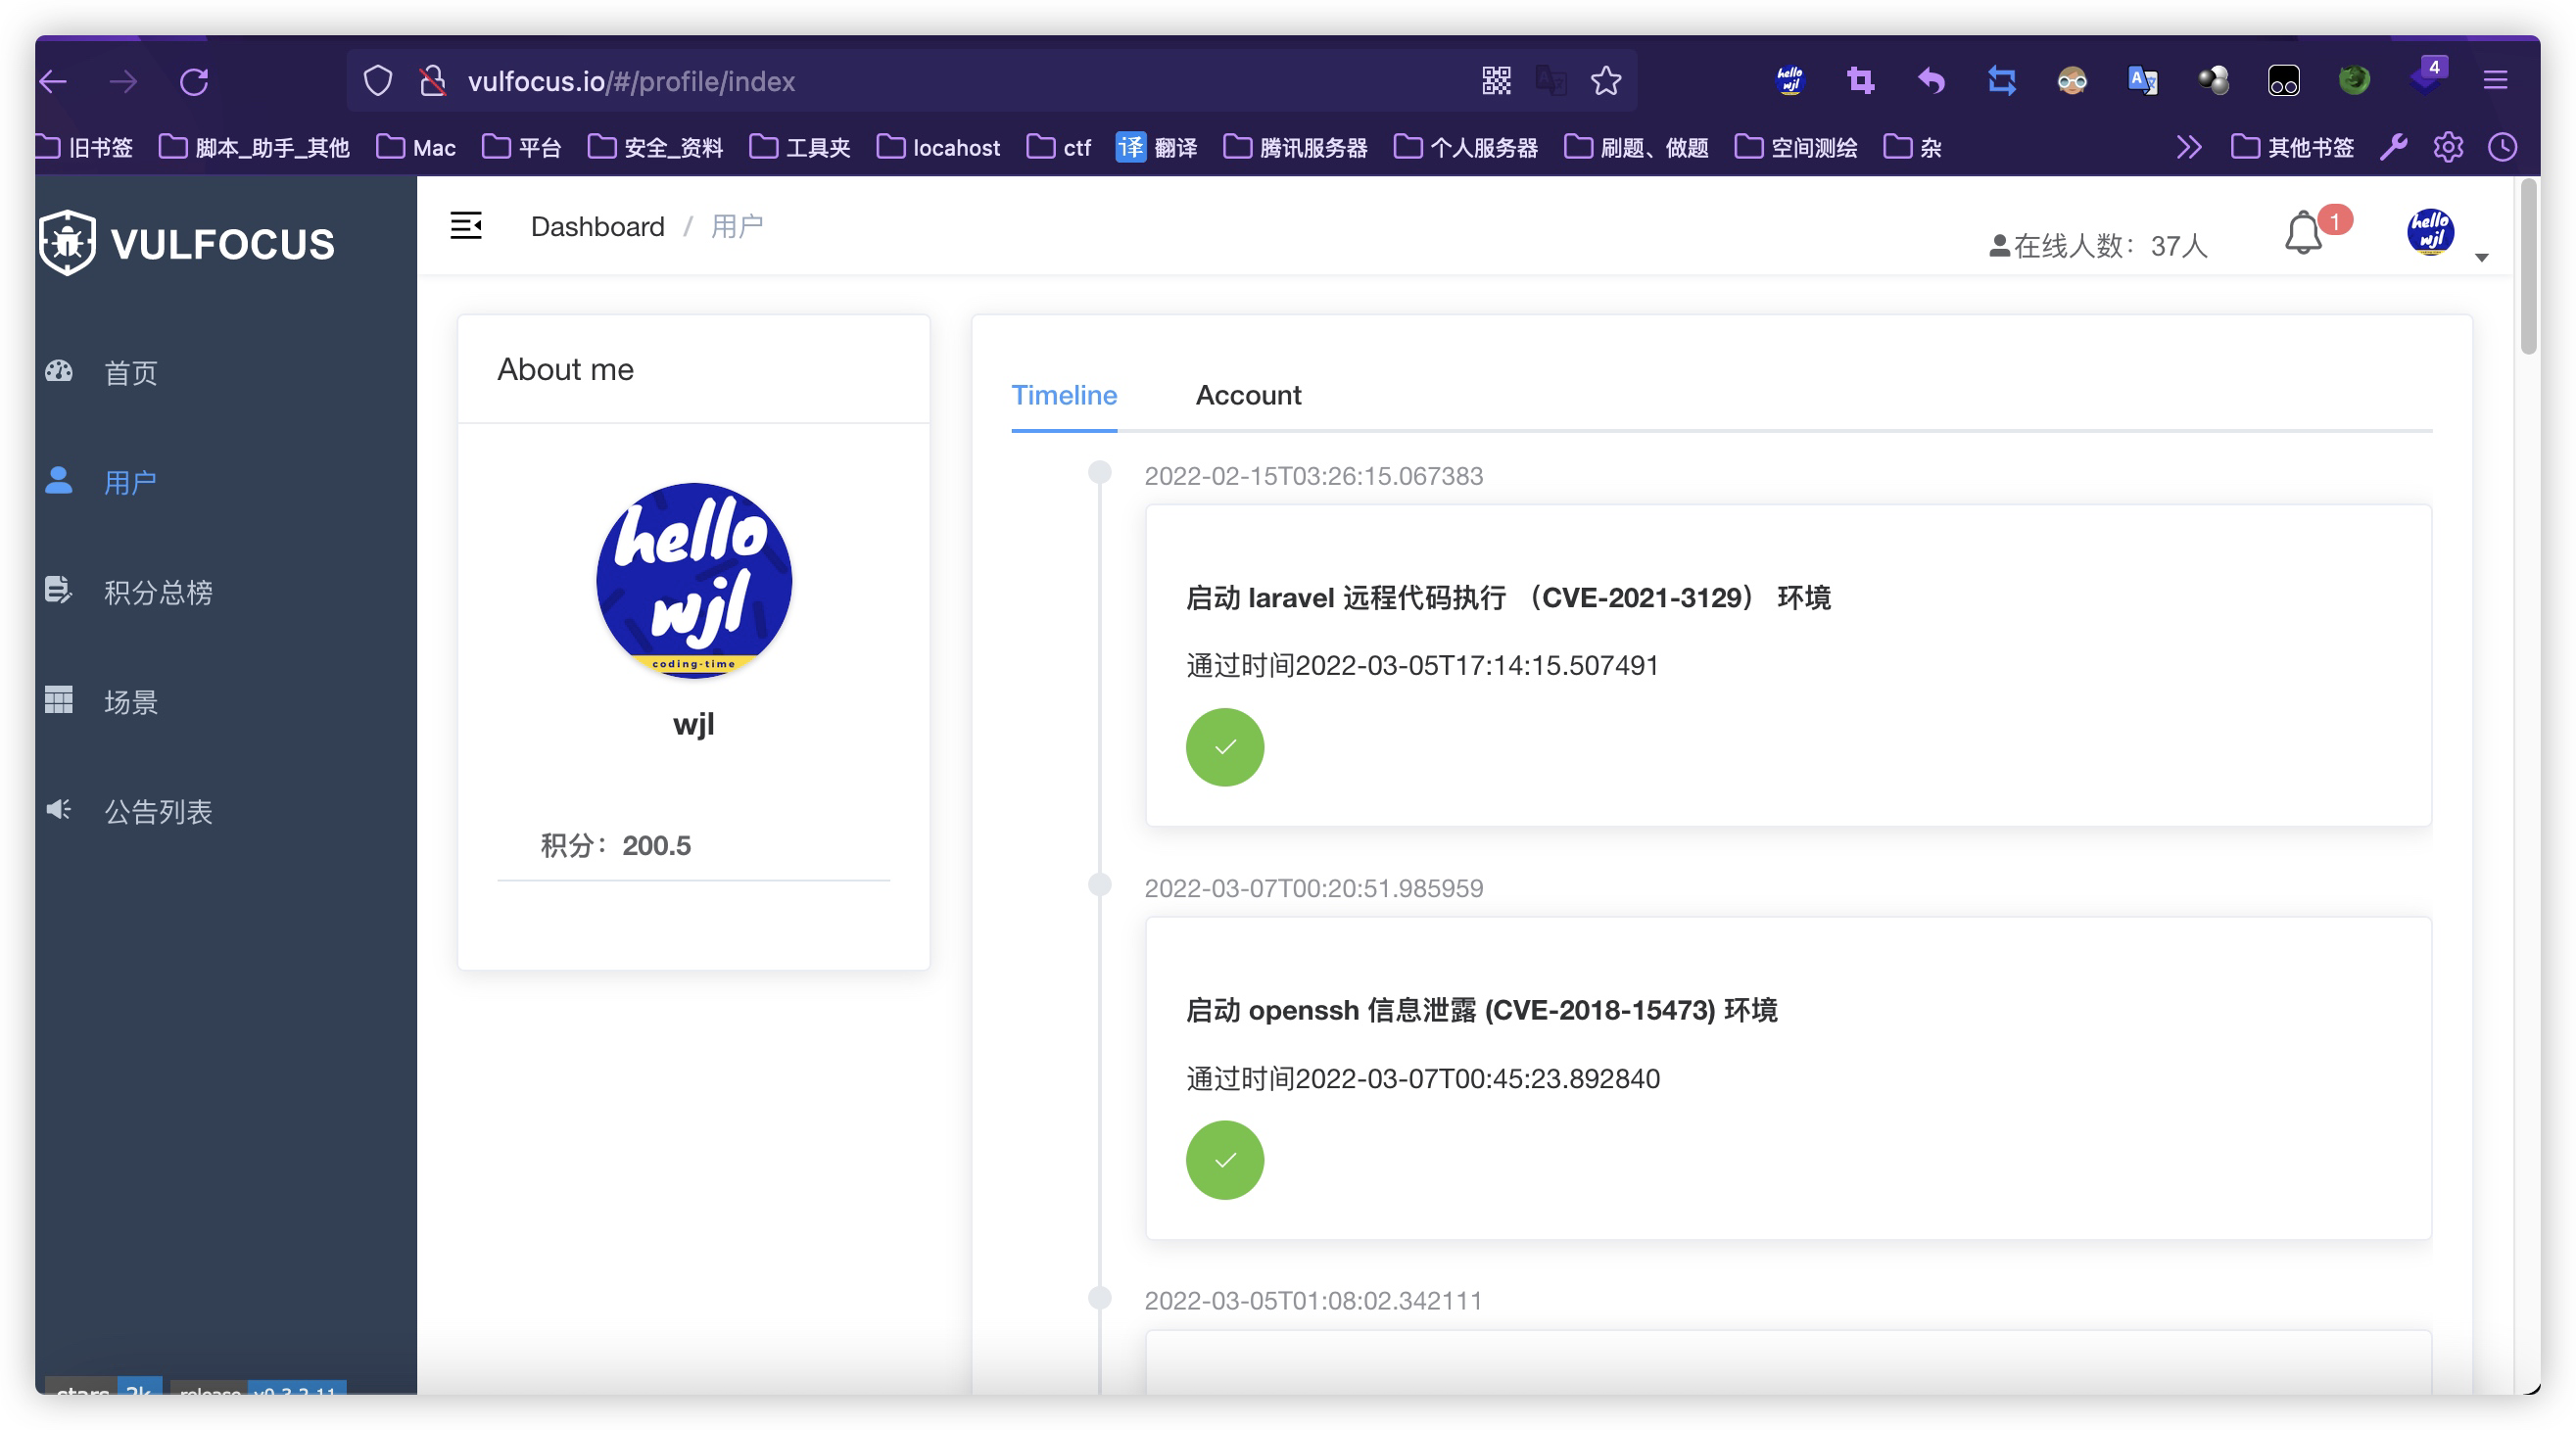Image resolution: width=2576 pixels, height=1430 pixels.
Task: Open the 工具夹 bookmark folder
Action: coord(800,147)
